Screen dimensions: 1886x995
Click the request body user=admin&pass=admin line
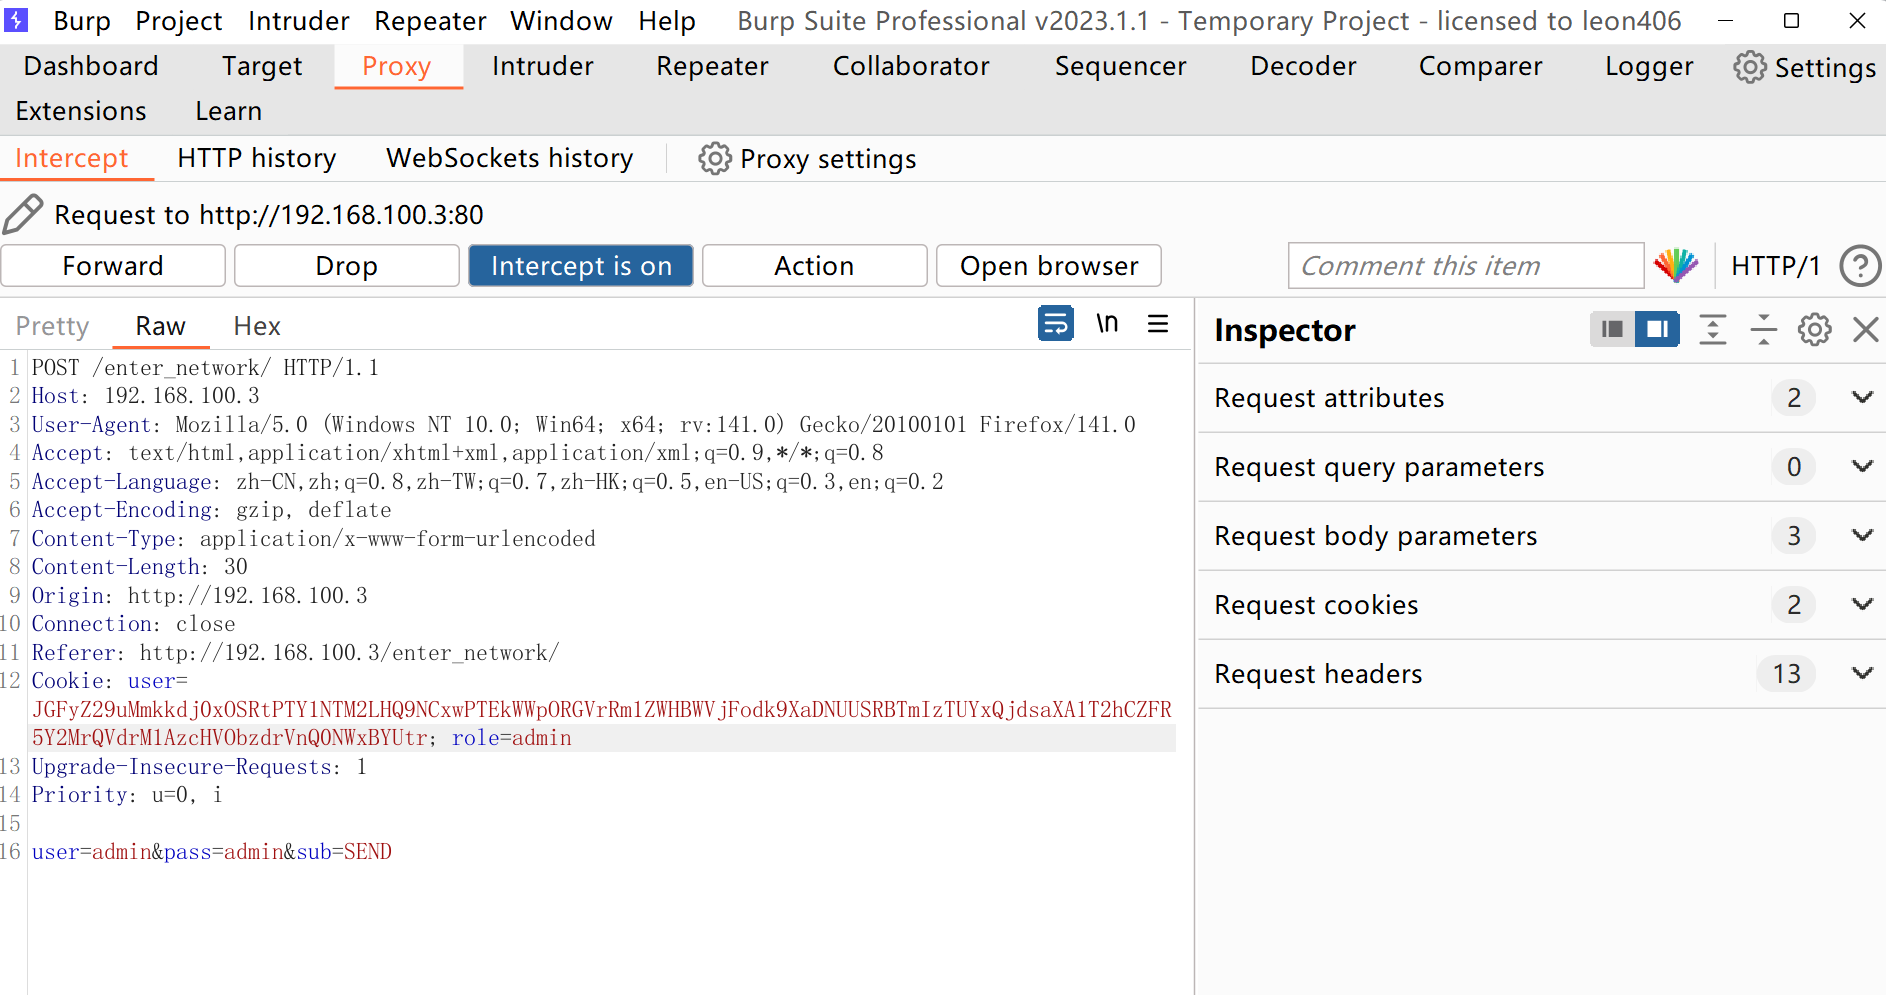[x=212, y=852]
